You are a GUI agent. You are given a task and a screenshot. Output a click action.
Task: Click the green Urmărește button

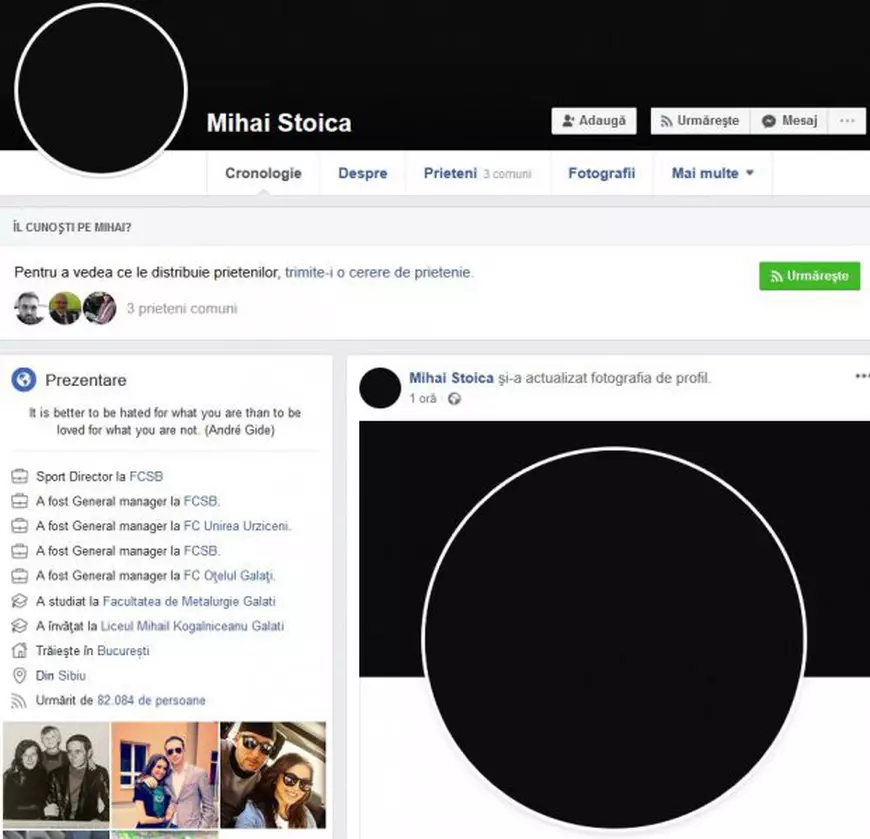tap(810, 276)
